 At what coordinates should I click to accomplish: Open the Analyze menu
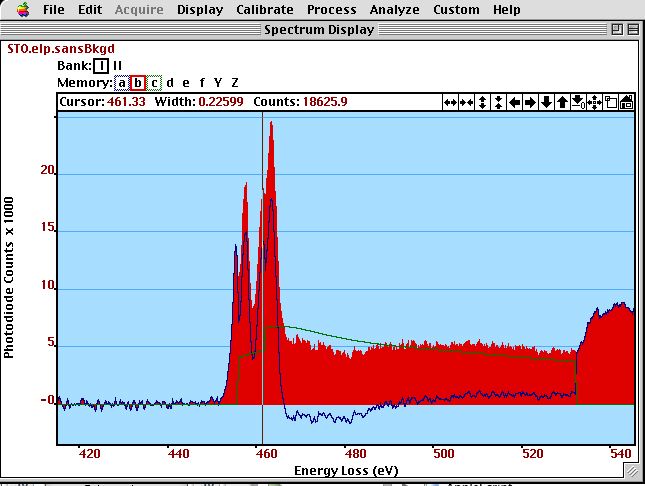coord(394,9)
